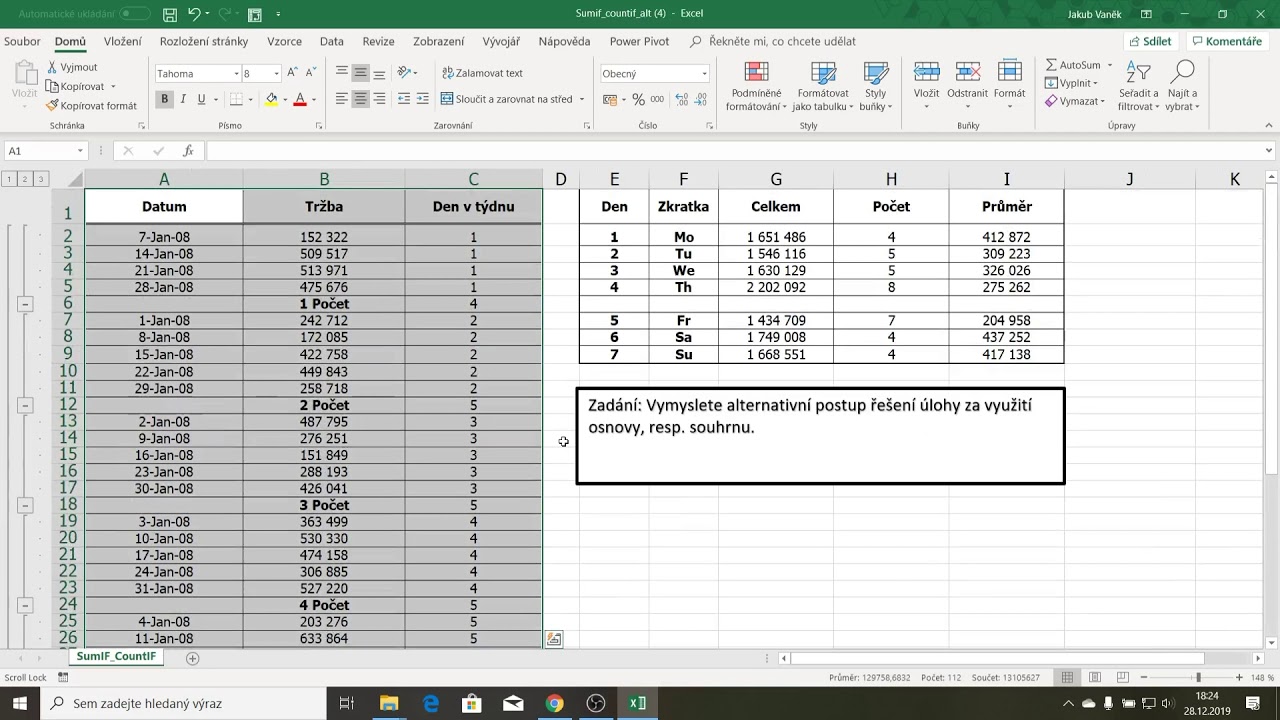
Task: Toggle Wrap Text (Zalamovat text)
Action: pyautogui.click(x=482, y=73)
